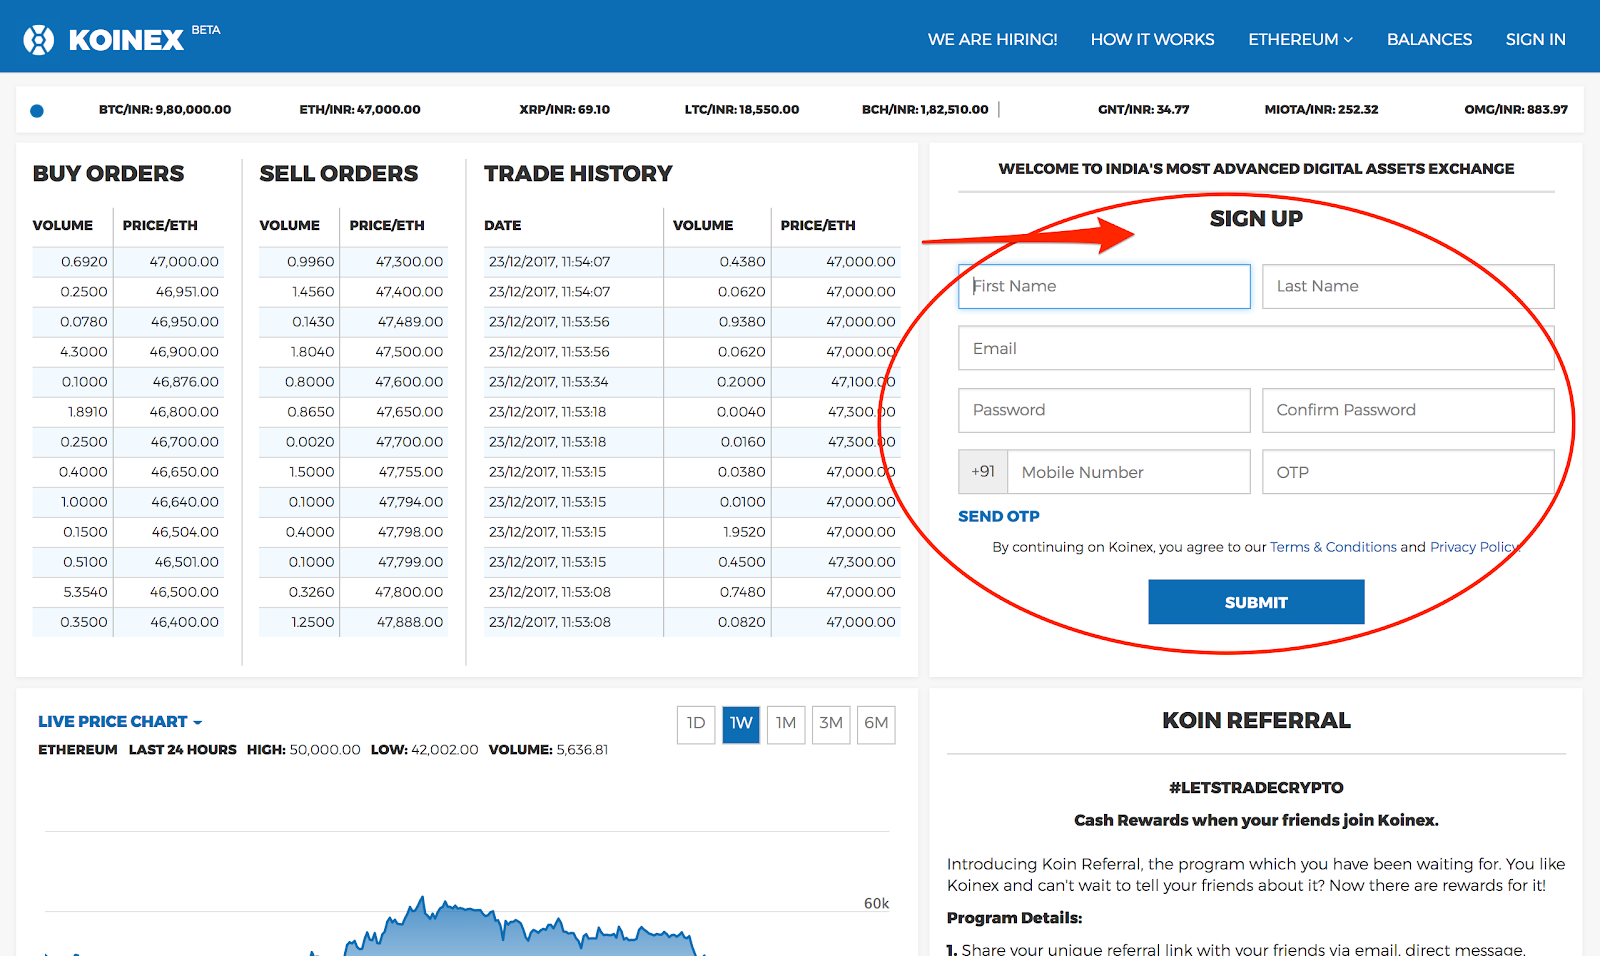Image resolution: width=1600 pixels, height=956 pixels.
Task: Click the #LETSTRADECRYPTO hashtag text
Action: (x=1256, y=788)
